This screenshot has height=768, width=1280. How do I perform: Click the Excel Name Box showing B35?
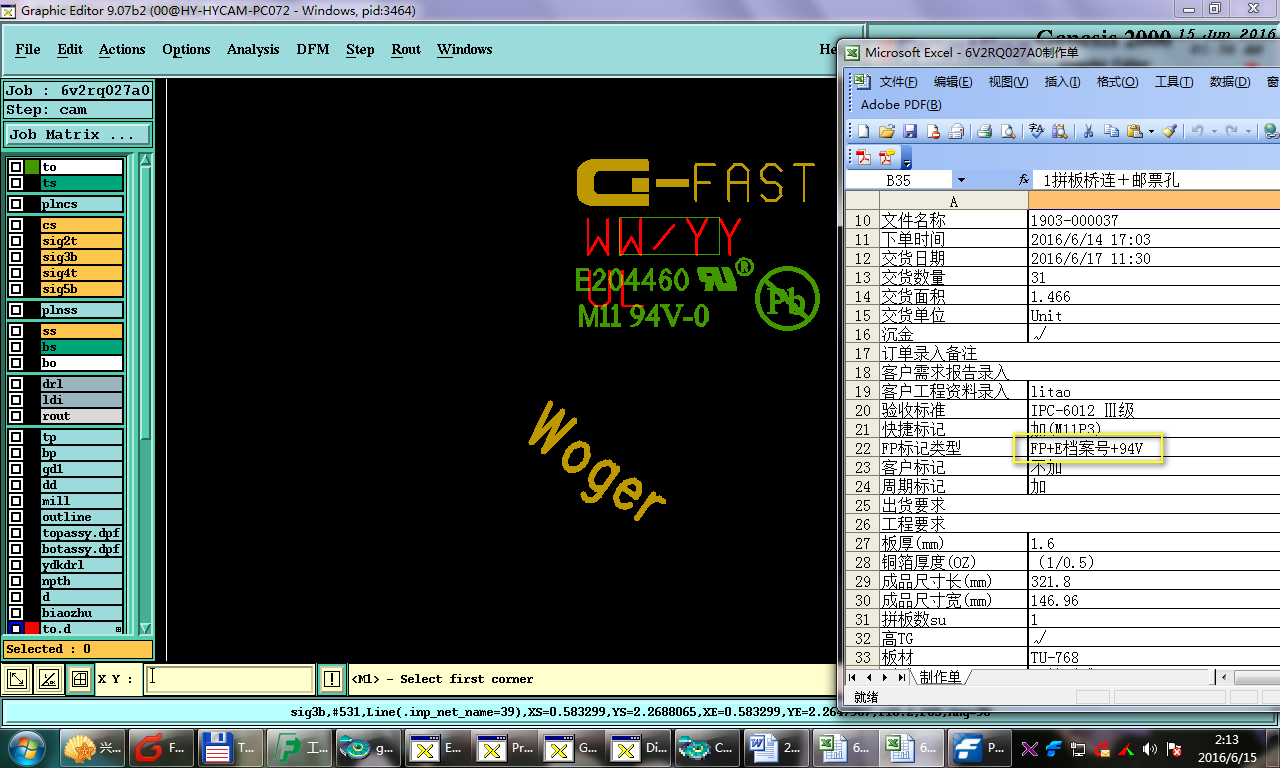pyautogui.click(x=898, y=181)
